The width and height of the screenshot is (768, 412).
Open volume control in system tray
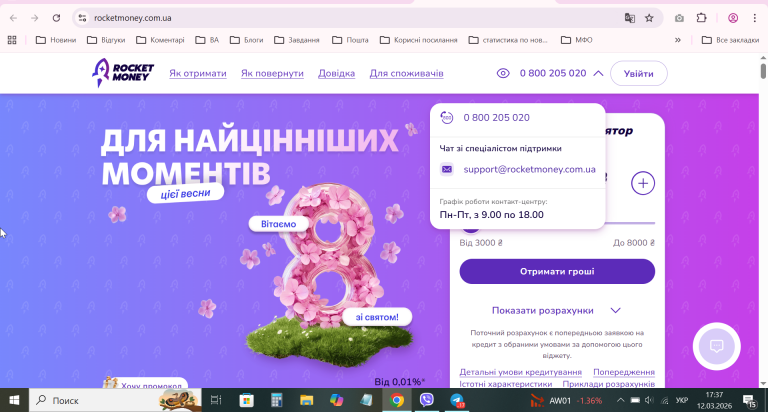point(649,400)
